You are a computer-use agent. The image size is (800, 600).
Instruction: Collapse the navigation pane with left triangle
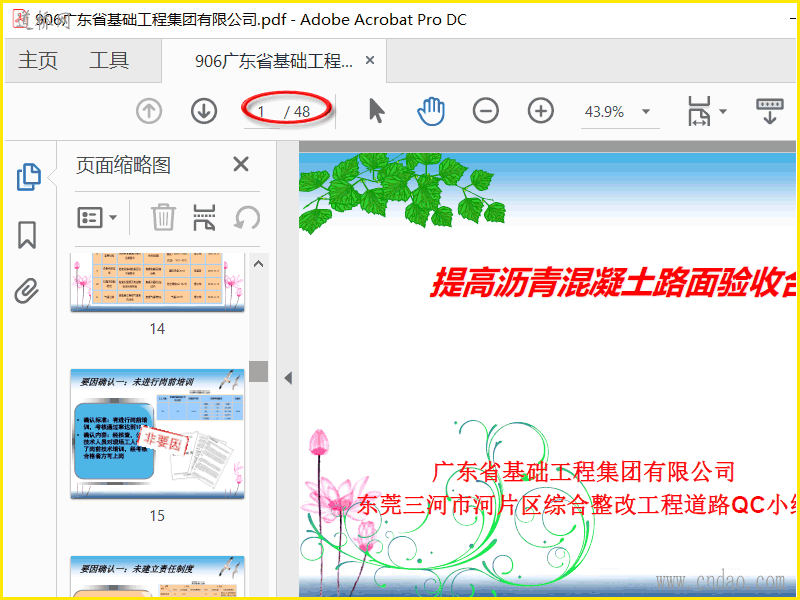pos(288,378)
